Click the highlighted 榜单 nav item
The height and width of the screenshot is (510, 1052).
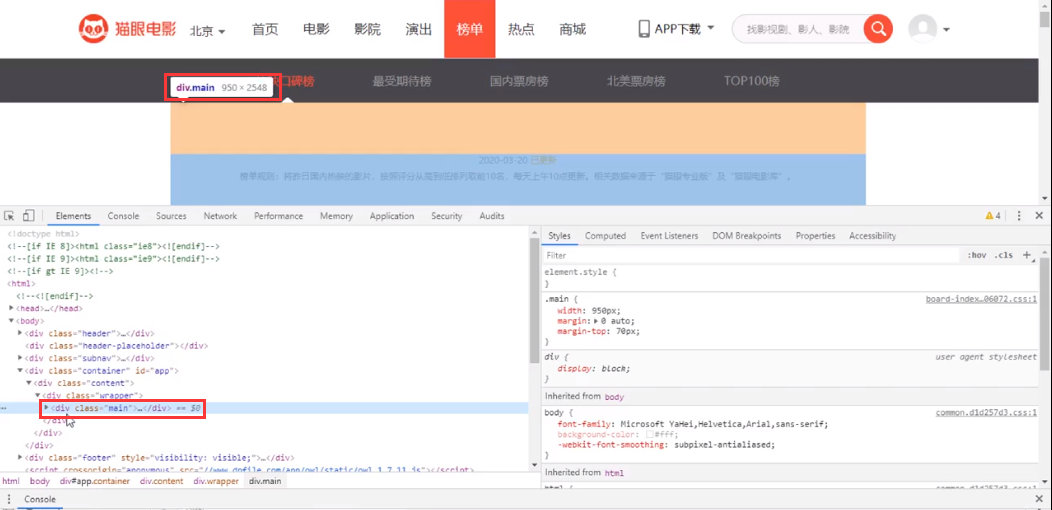(470, 29)
